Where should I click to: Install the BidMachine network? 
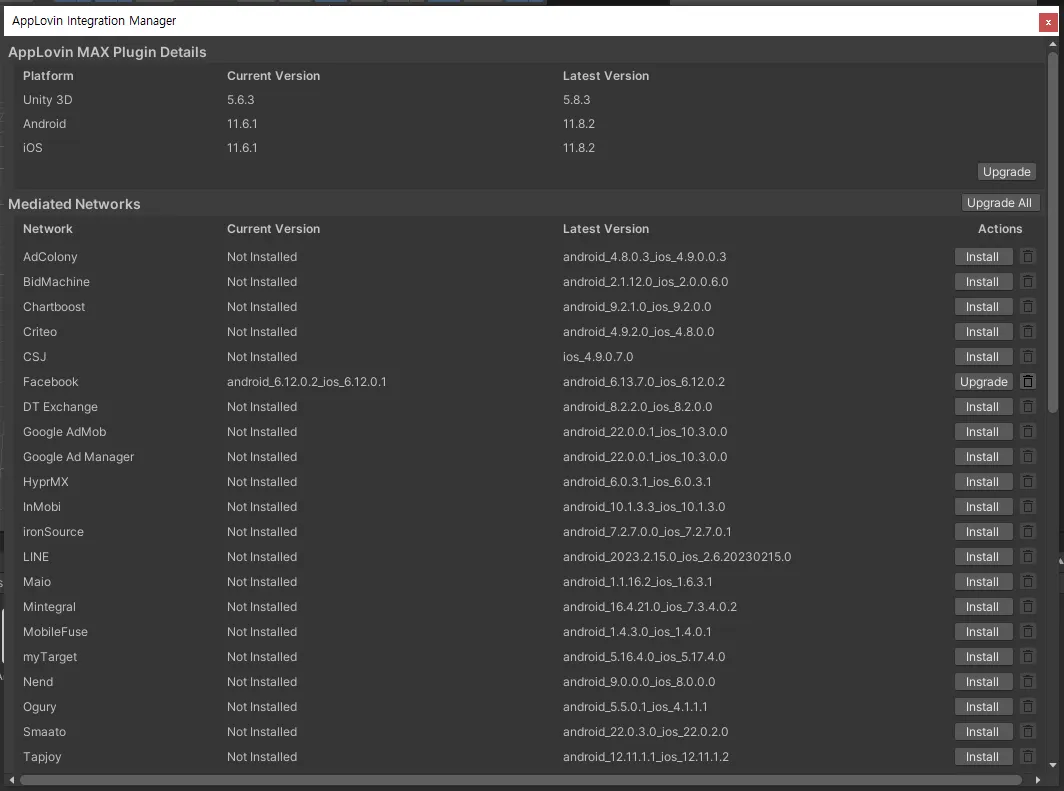pos(983,282)
